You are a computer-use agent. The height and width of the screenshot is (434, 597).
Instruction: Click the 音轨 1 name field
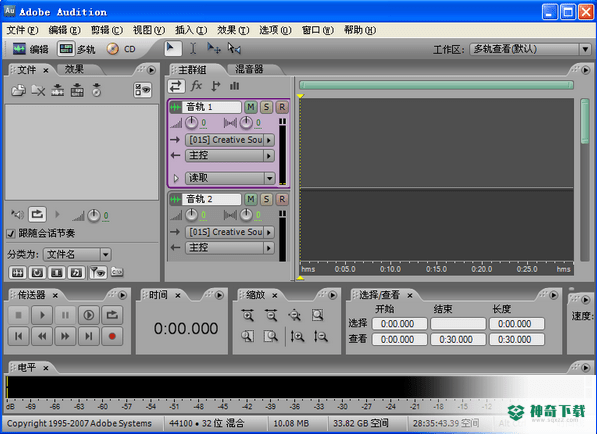(212, 107)
